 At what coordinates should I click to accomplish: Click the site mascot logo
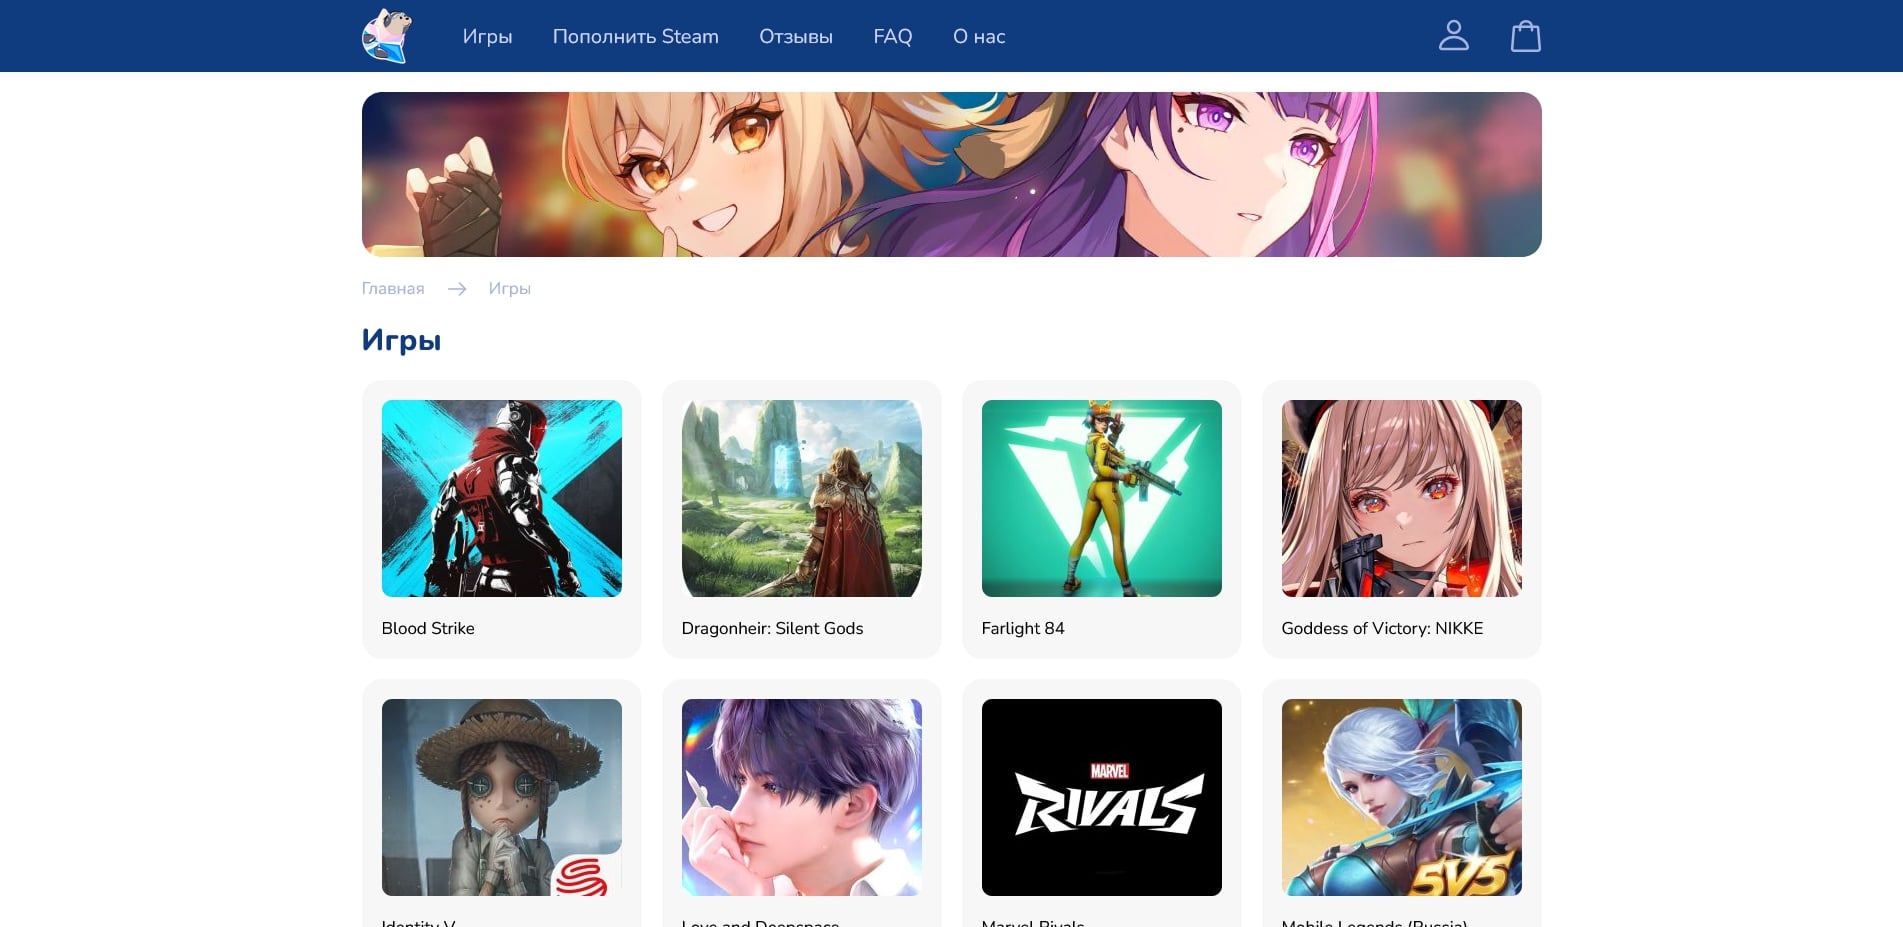387,36
